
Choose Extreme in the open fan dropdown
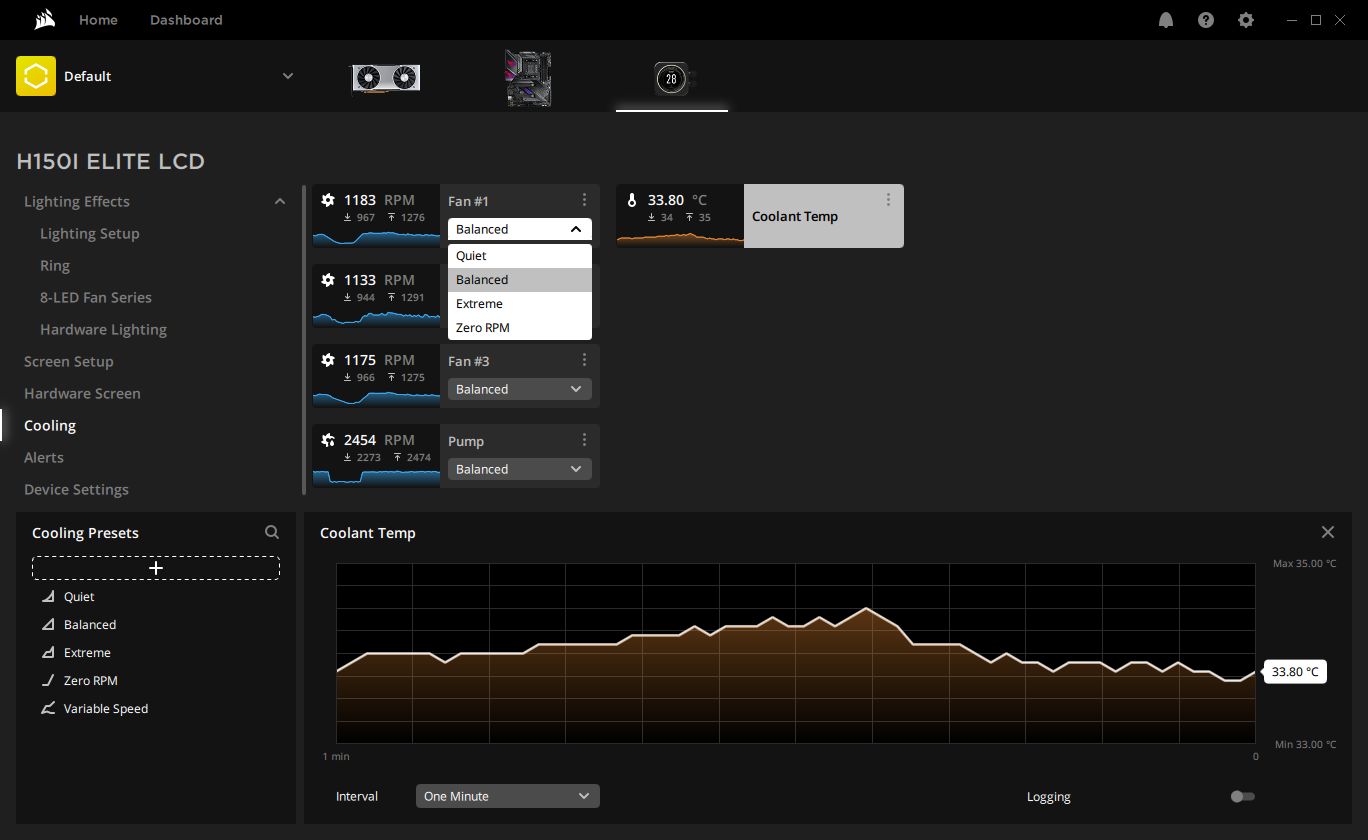[x=520, y=304]
